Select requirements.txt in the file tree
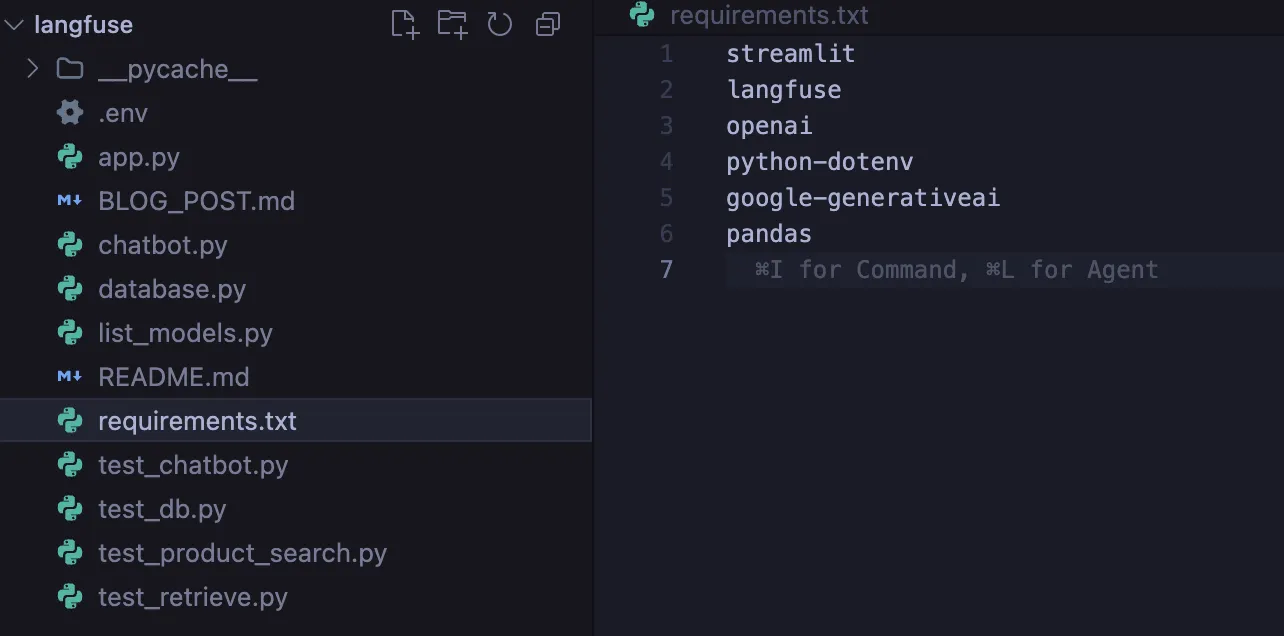The height and width of the screenshot is (636, 1284). click(x=197, y=421)
